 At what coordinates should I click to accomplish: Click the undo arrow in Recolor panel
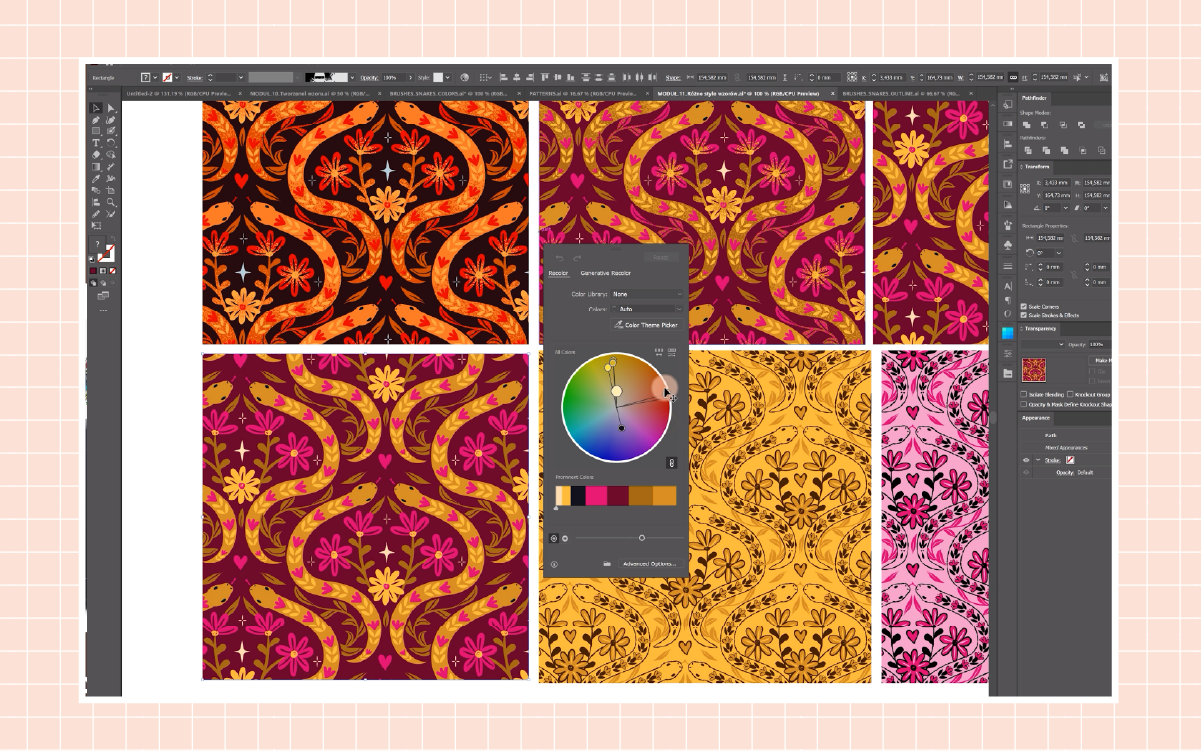click(560, 258)
